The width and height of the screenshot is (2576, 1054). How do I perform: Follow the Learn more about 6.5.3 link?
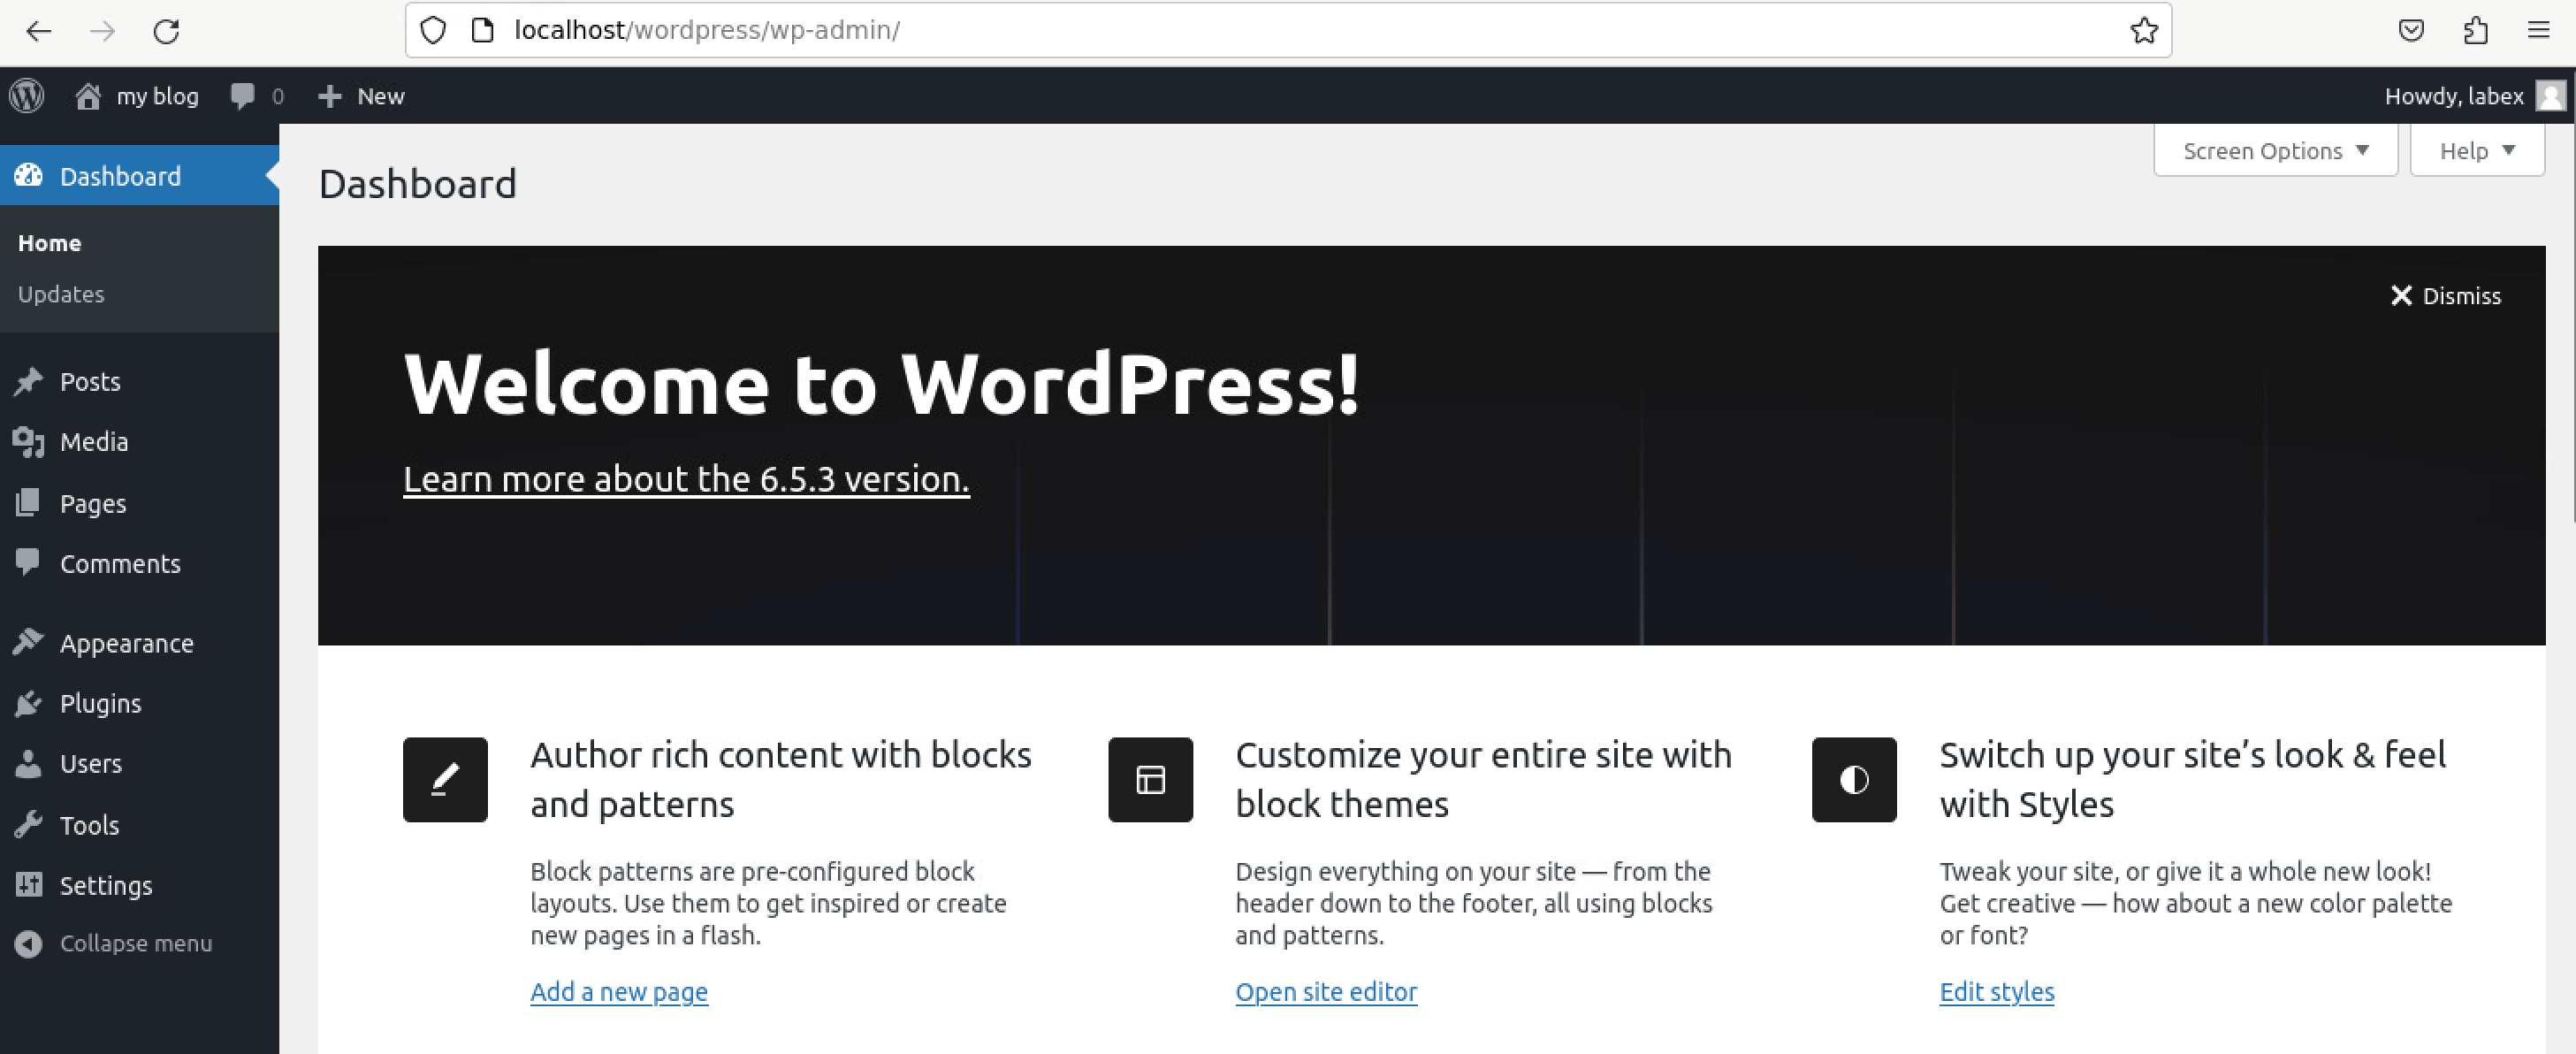coord(684,479)
